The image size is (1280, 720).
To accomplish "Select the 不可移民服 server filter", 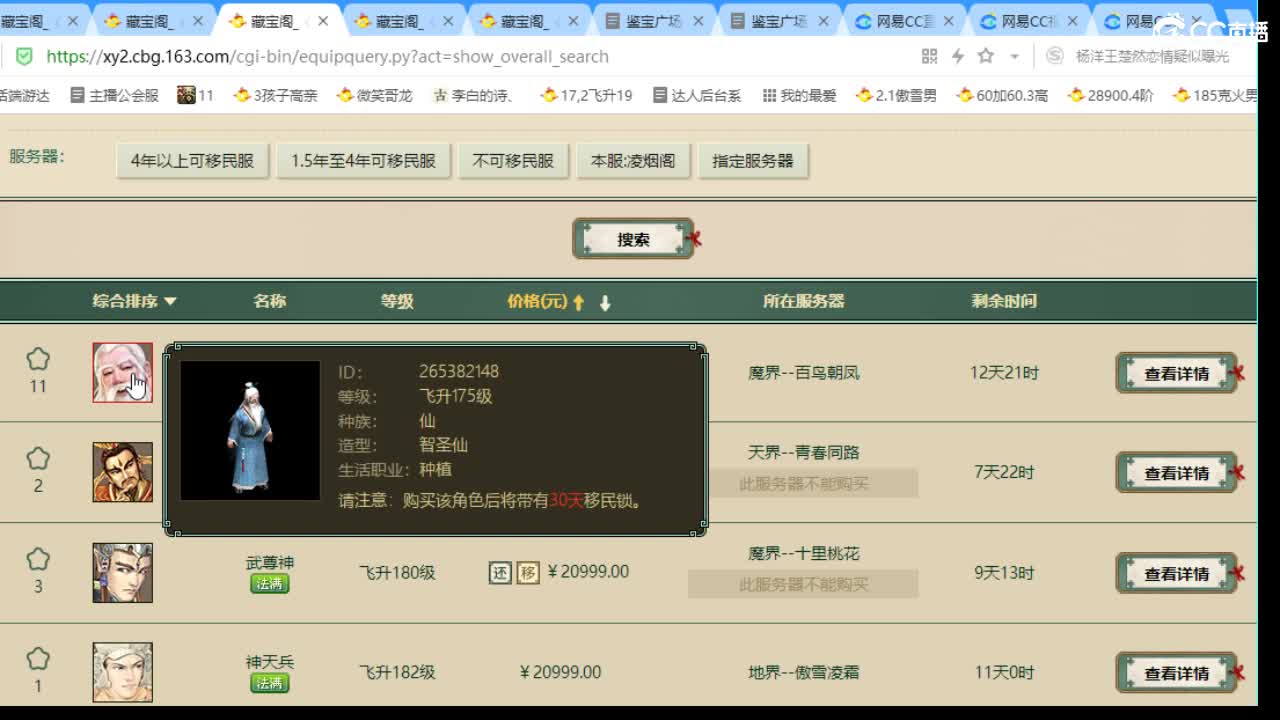I will click(x=513, y=161).
